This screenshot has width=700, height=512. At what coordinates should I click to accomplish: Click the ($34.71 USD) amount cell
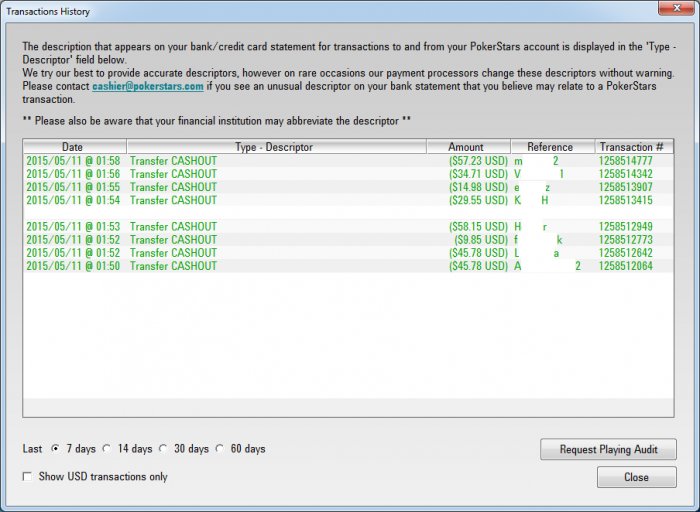click(478, 174)
